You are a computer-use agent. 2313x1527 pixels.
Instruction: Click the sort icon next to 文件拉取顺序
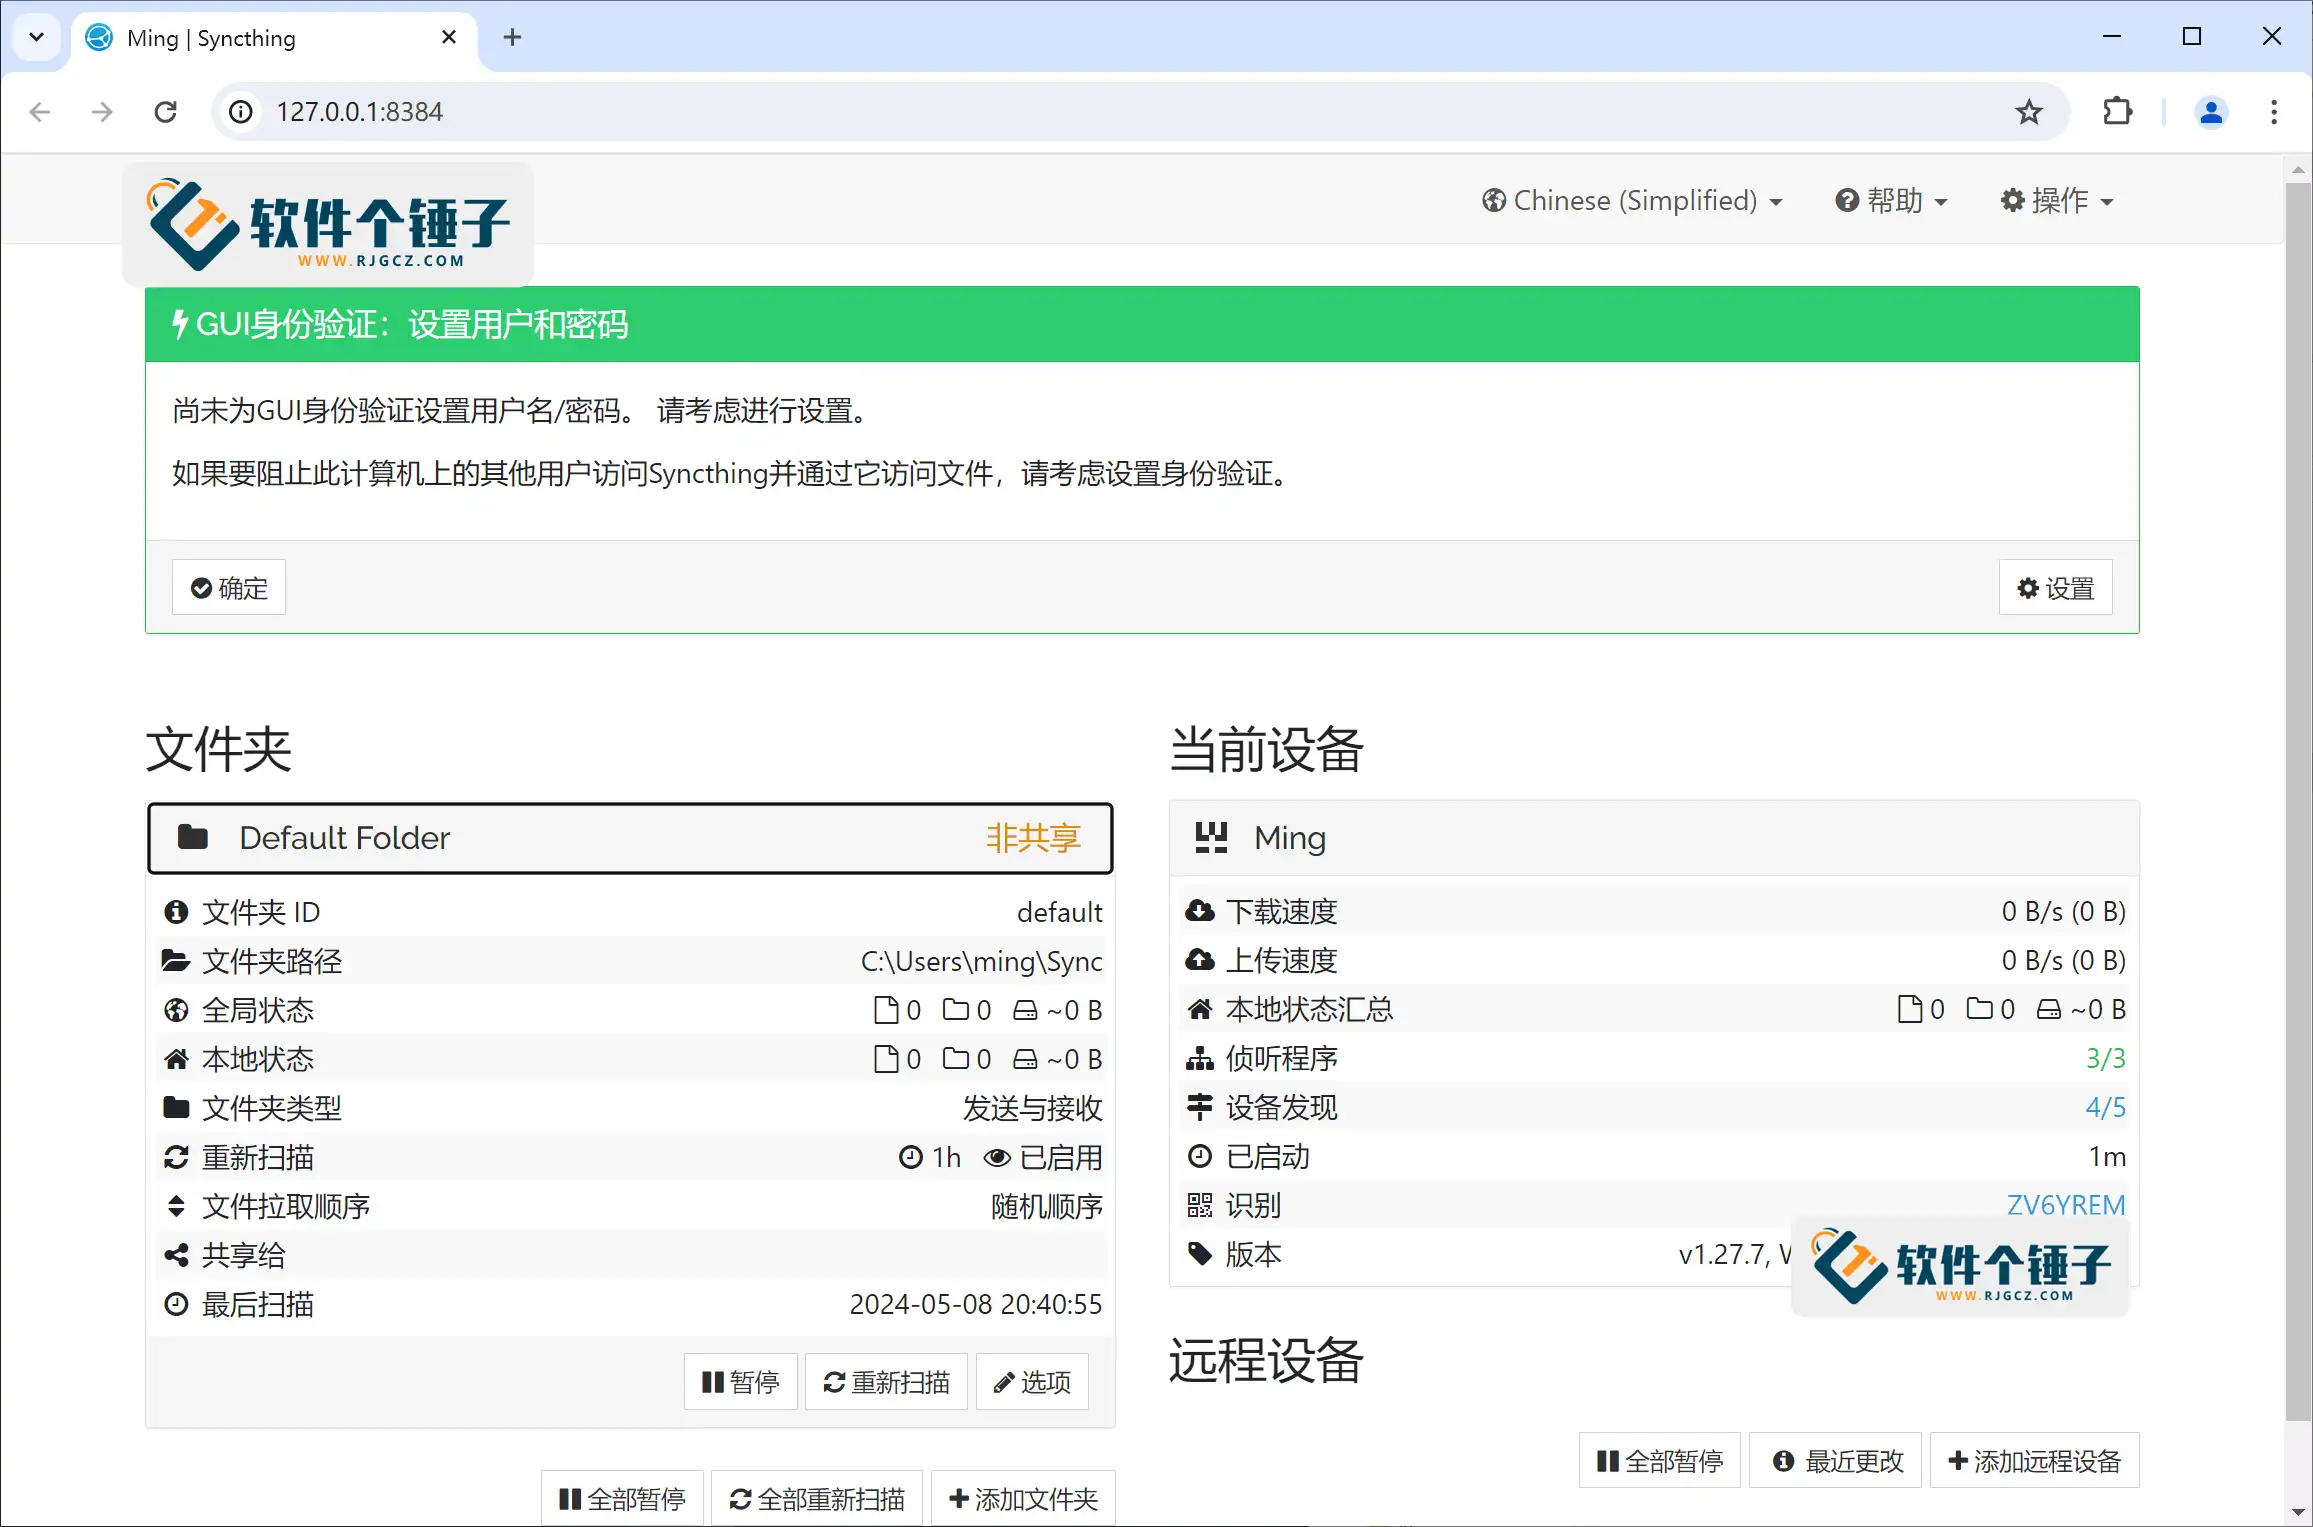176,1206
